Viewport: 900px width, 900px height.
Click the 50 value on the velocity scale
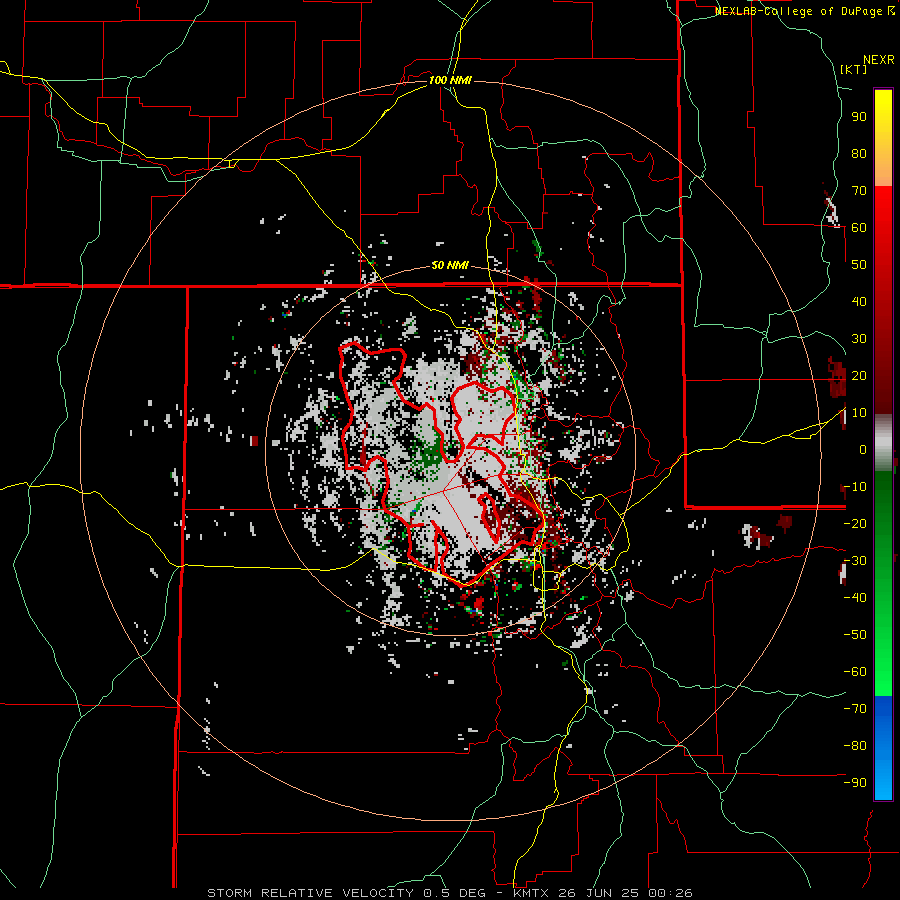859,265
